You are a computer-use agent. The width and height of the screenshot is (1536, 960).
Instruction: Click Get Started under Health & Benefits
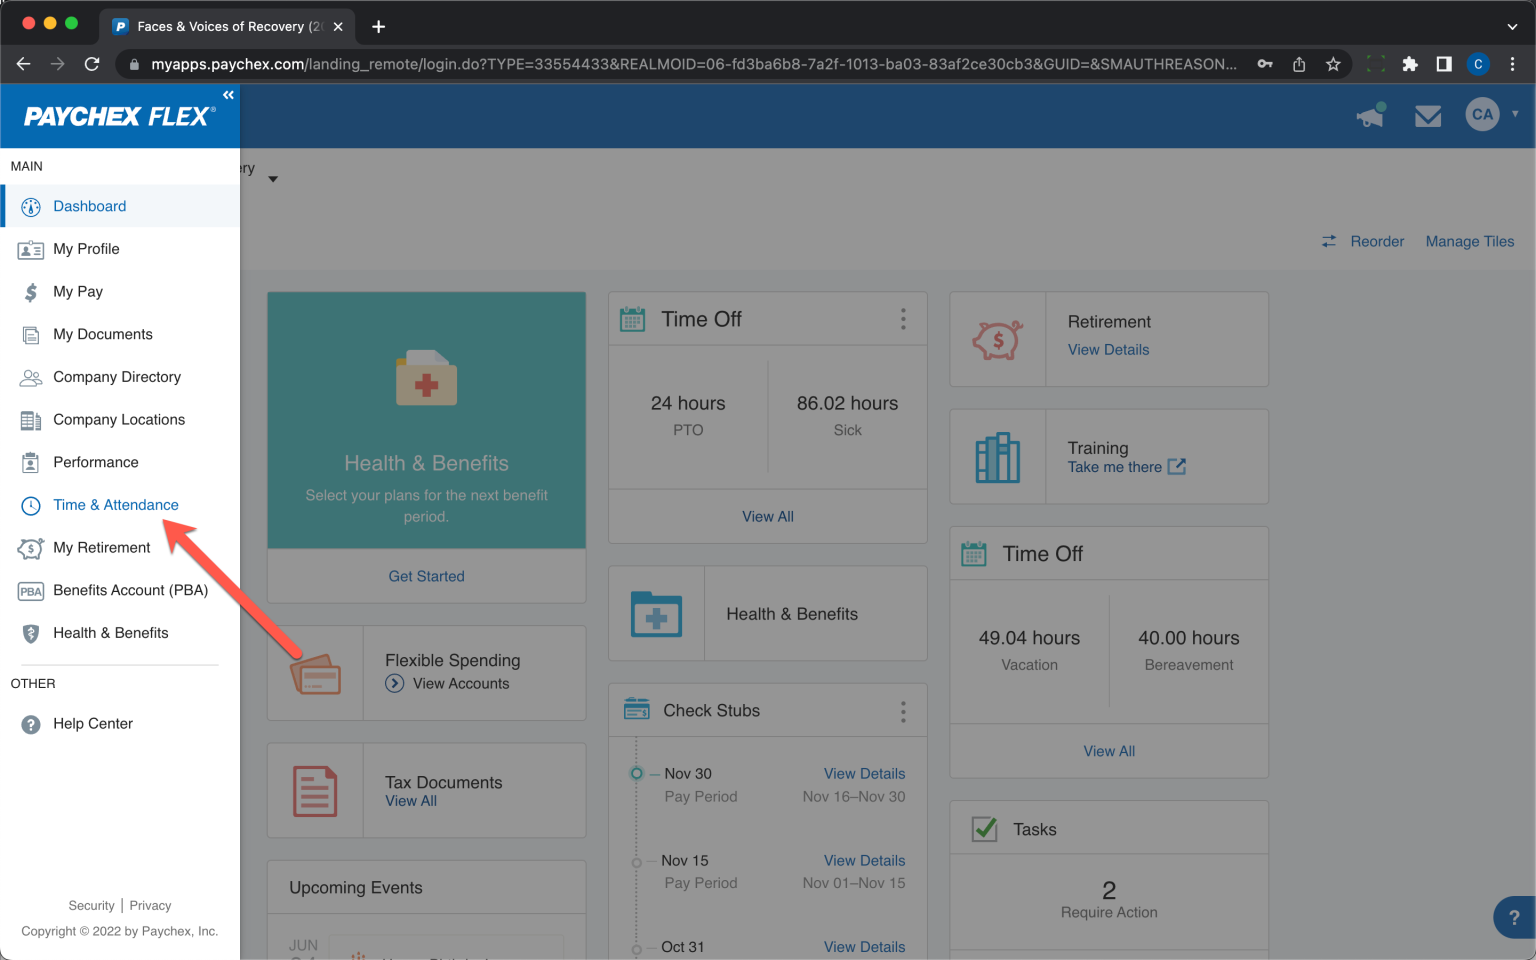[426, 576]
